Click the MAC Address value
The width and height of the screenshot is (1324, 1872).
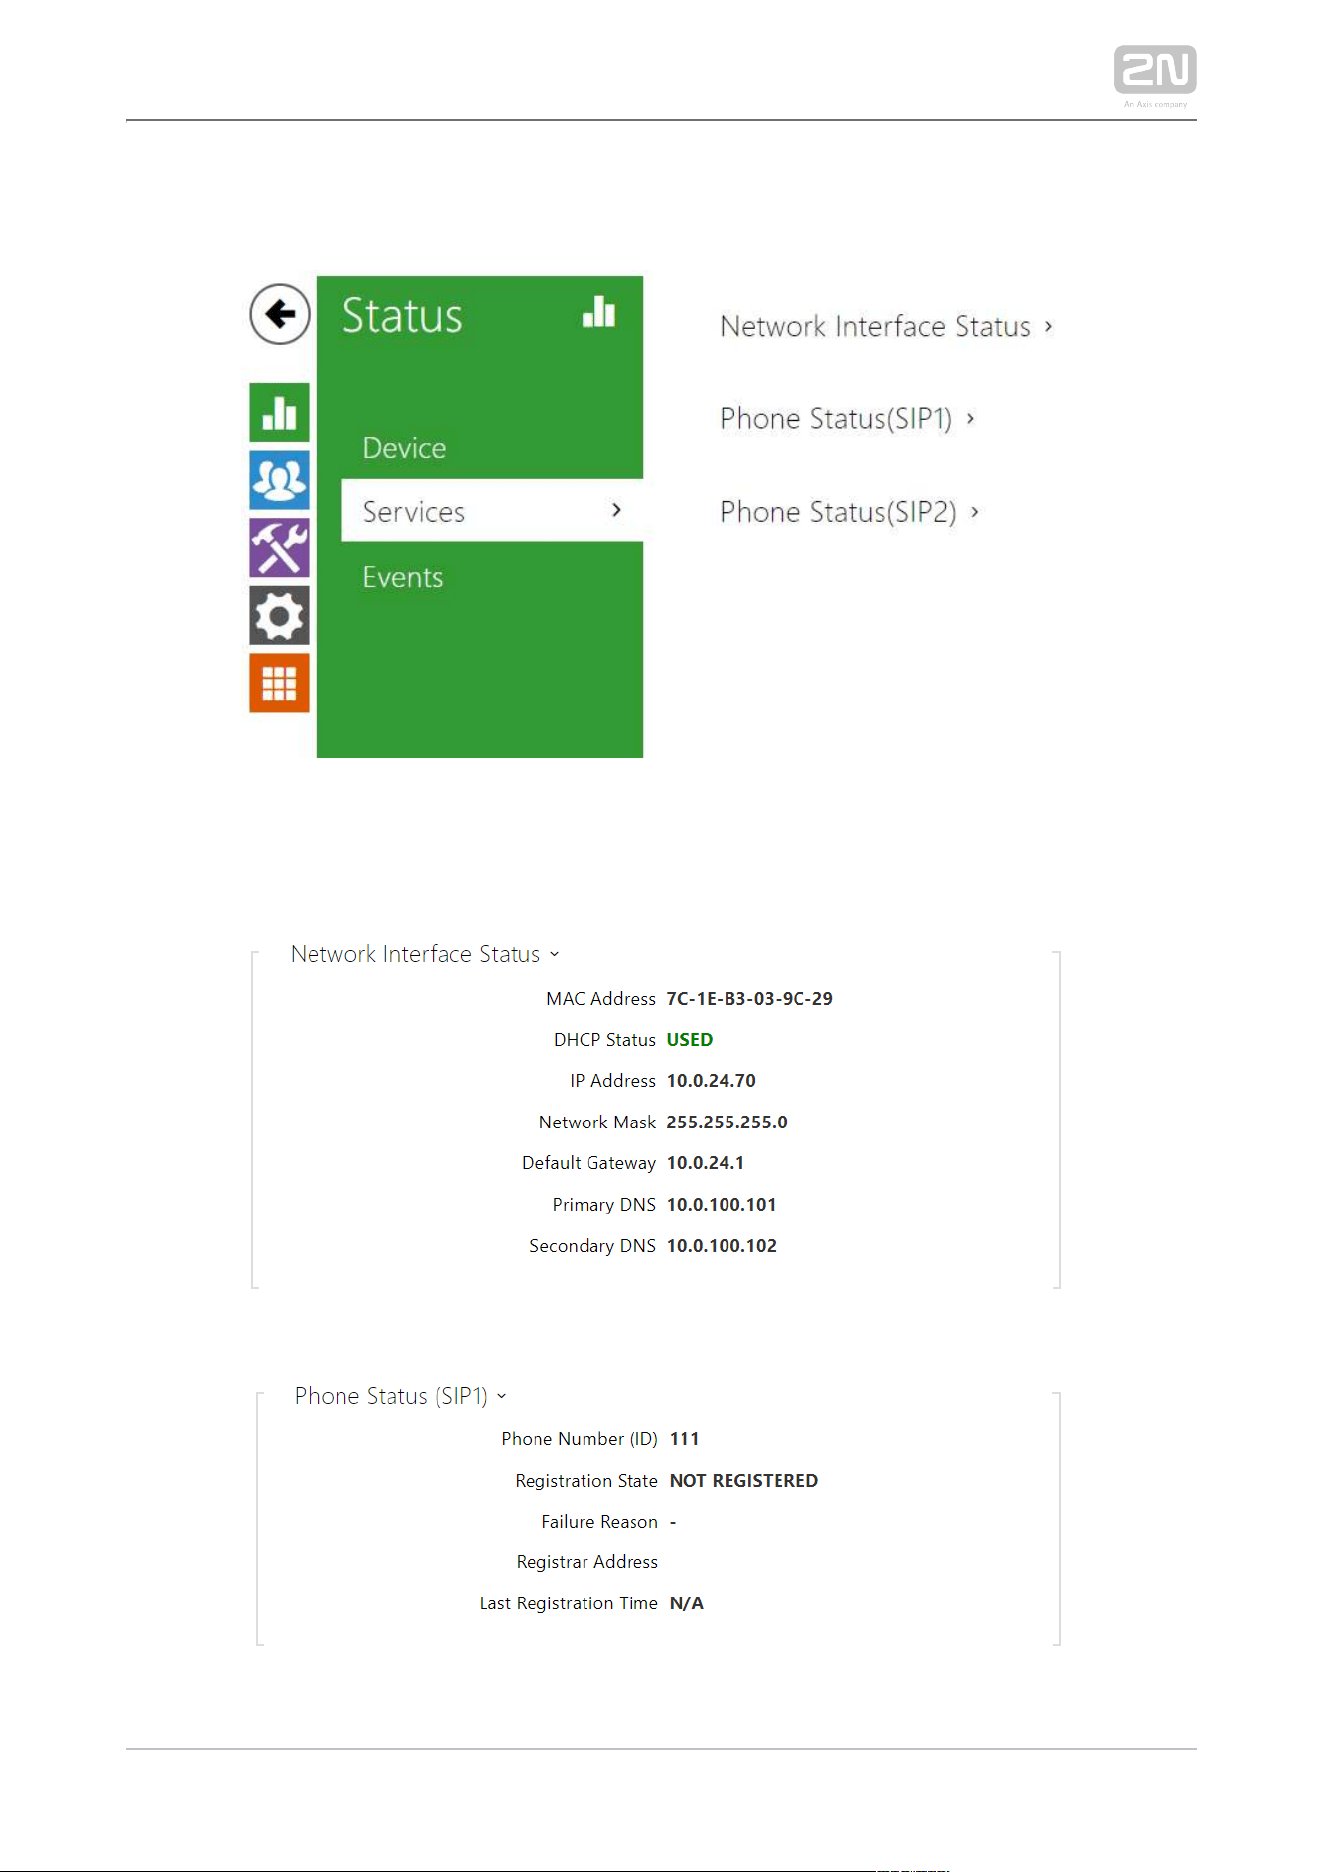(749, 999)
